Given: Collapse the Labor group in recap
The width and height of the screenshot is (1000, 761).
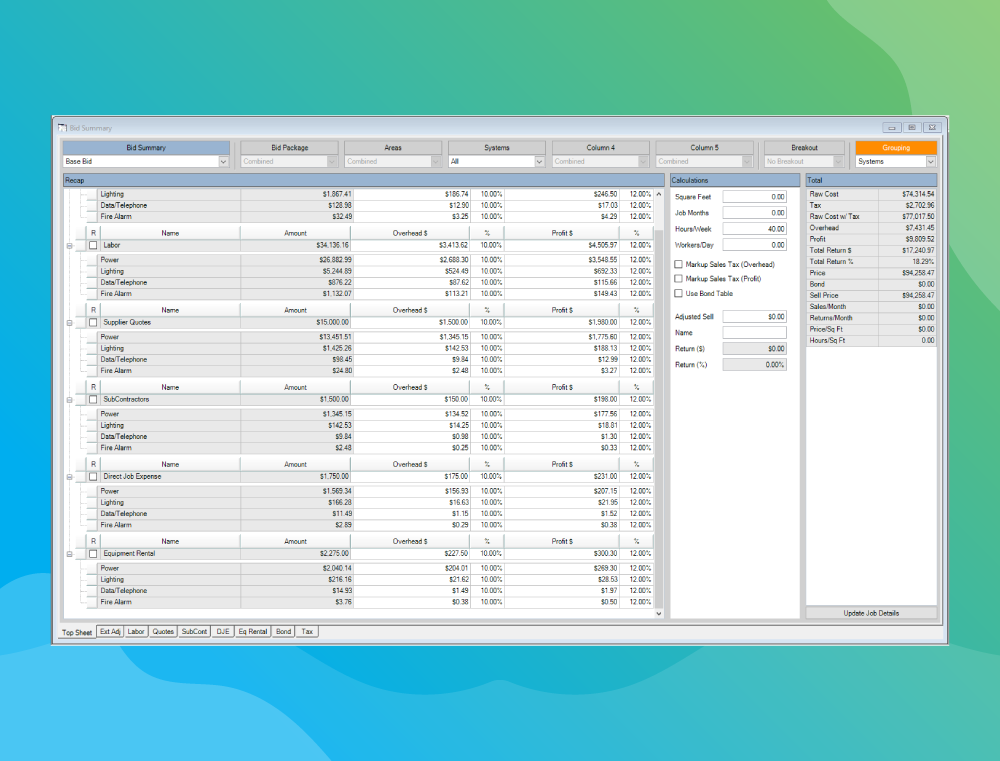Looking at the screenshot, I should click(69, 245).
